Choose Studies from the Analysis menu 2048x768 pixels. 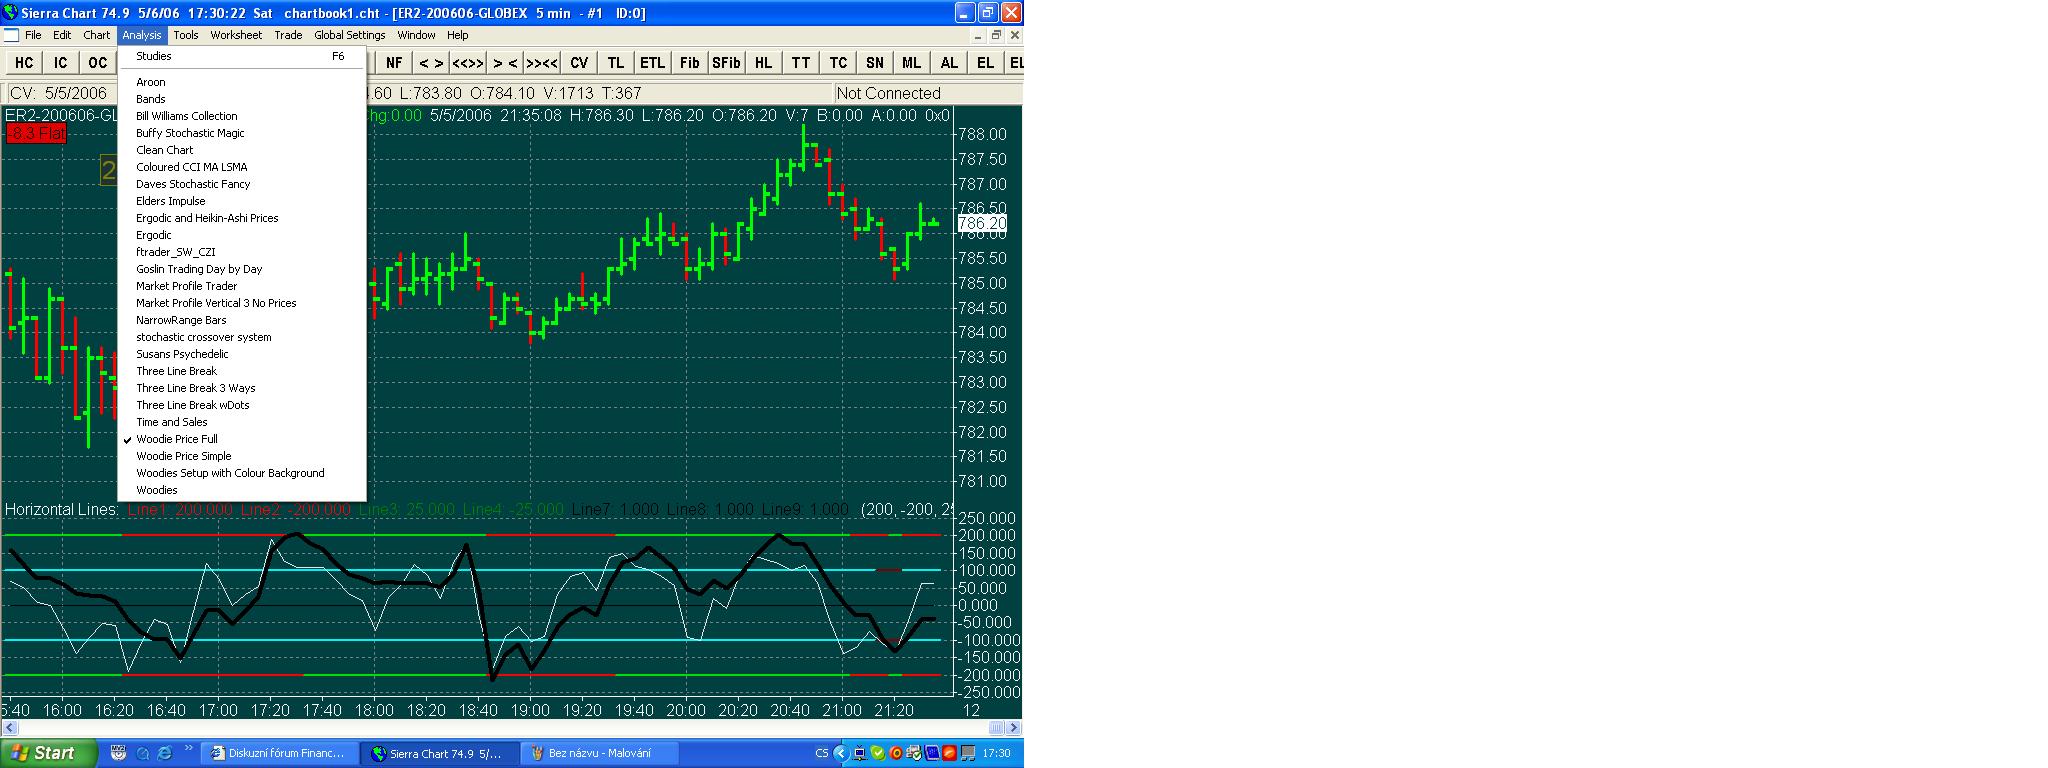click(242, 56)
